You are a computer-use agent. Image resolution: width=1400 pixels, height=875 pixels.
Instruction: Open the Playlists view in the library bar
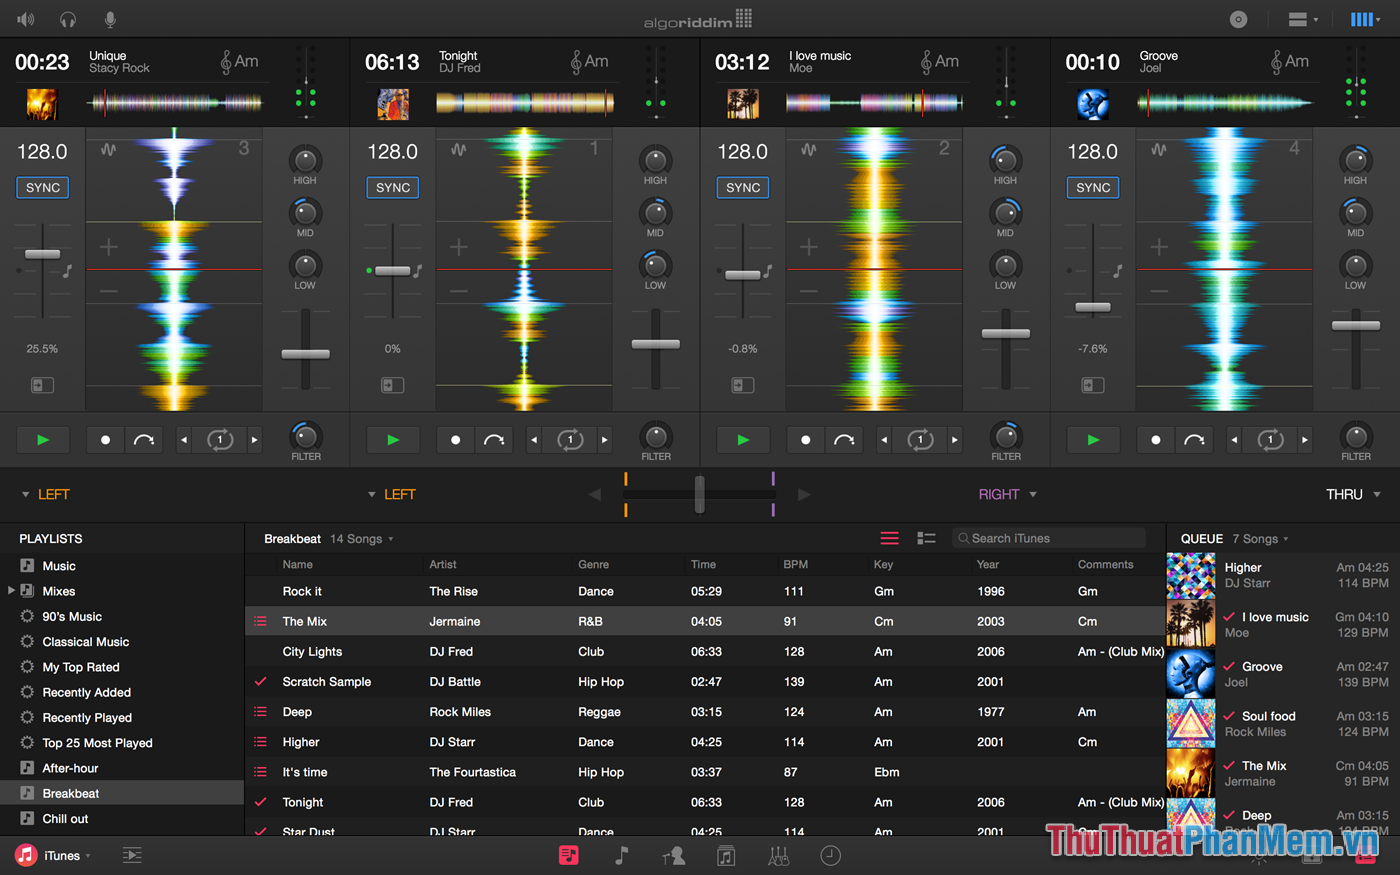(569, 856)
